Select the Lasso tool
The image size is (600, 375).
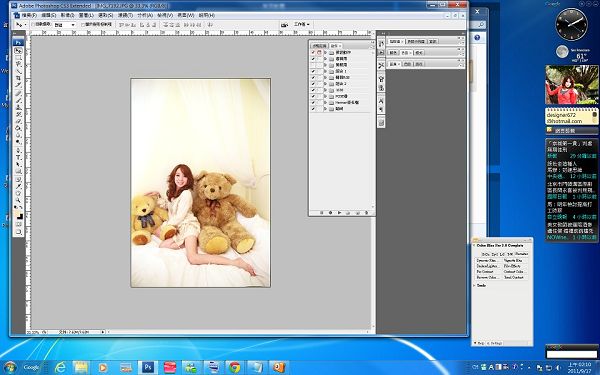(x=18, y=65)
